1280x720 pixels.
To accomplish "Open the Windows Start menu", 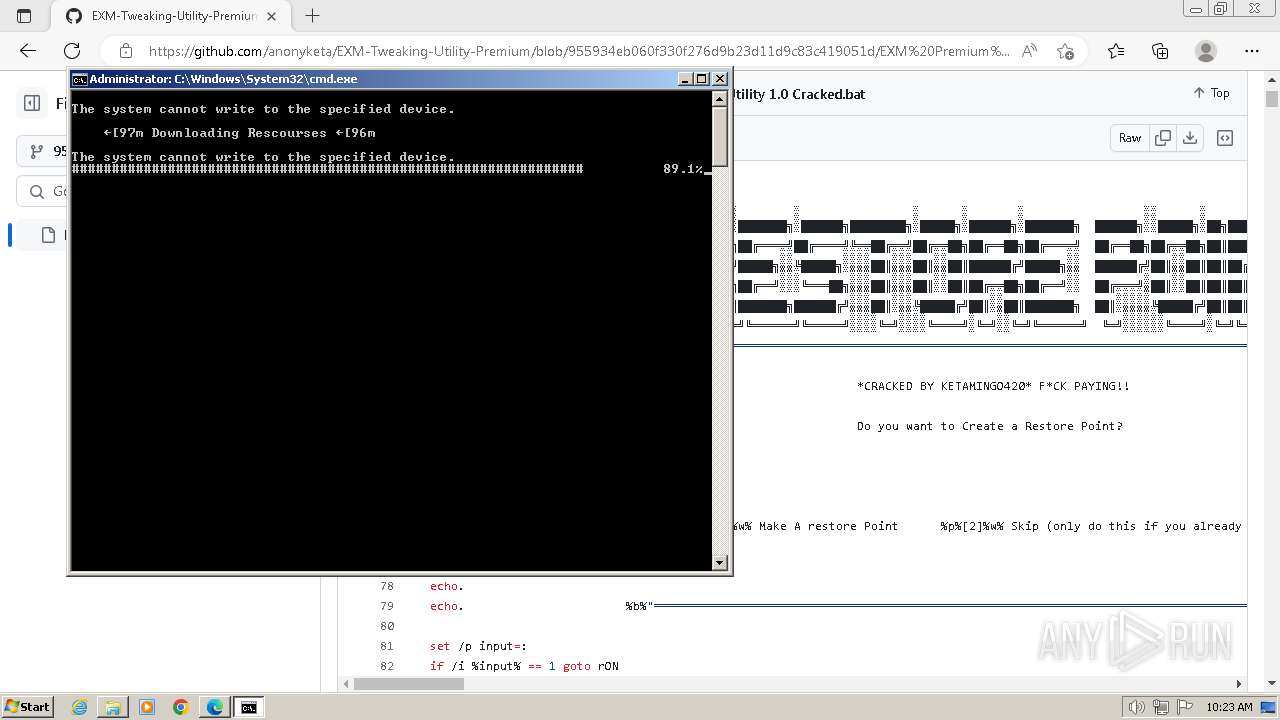I will 27,707.
